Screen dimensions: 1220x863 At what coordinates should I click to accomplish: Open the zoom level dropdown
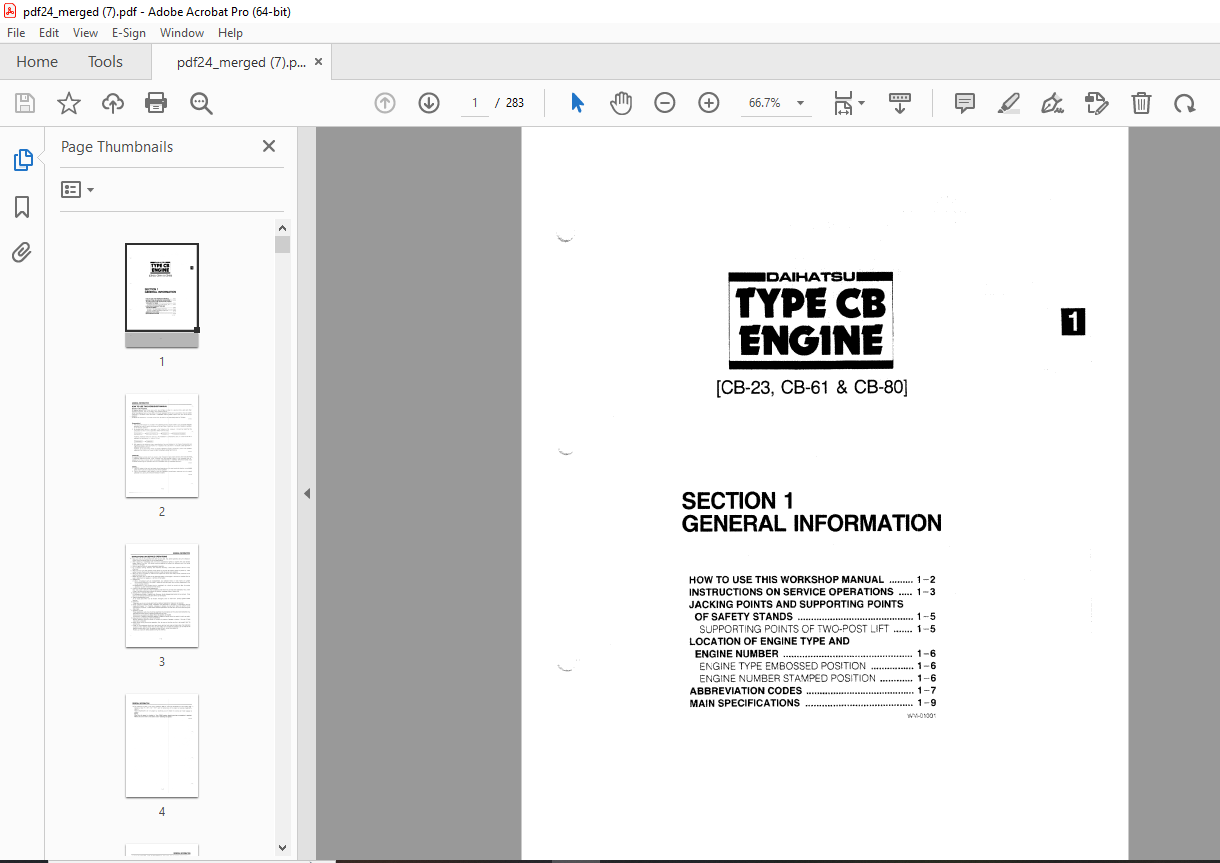800,103
